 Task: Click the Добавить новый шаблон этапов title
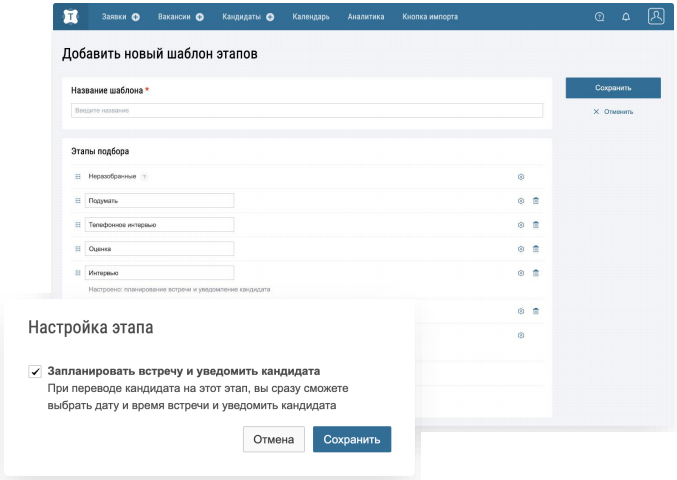(x=160, y=54)
